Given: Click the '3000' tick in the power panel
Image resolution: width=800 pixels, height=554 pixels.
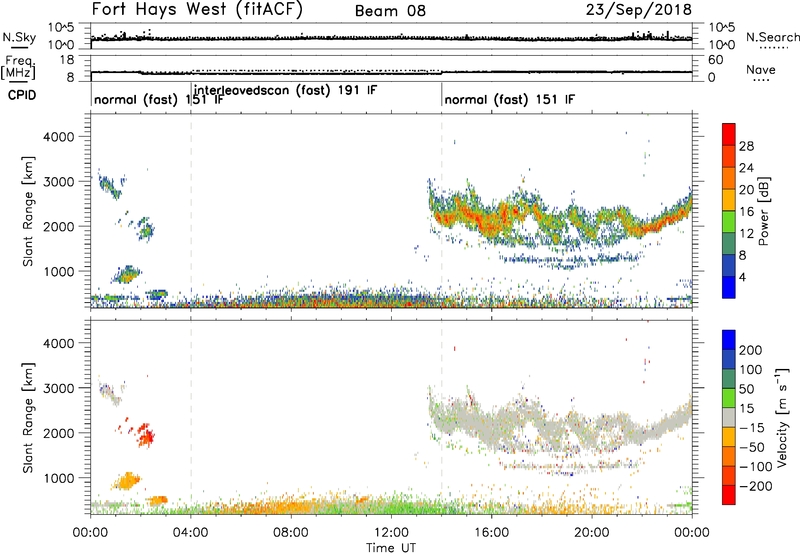Looking at the screenshot, I should click(58, 182).
